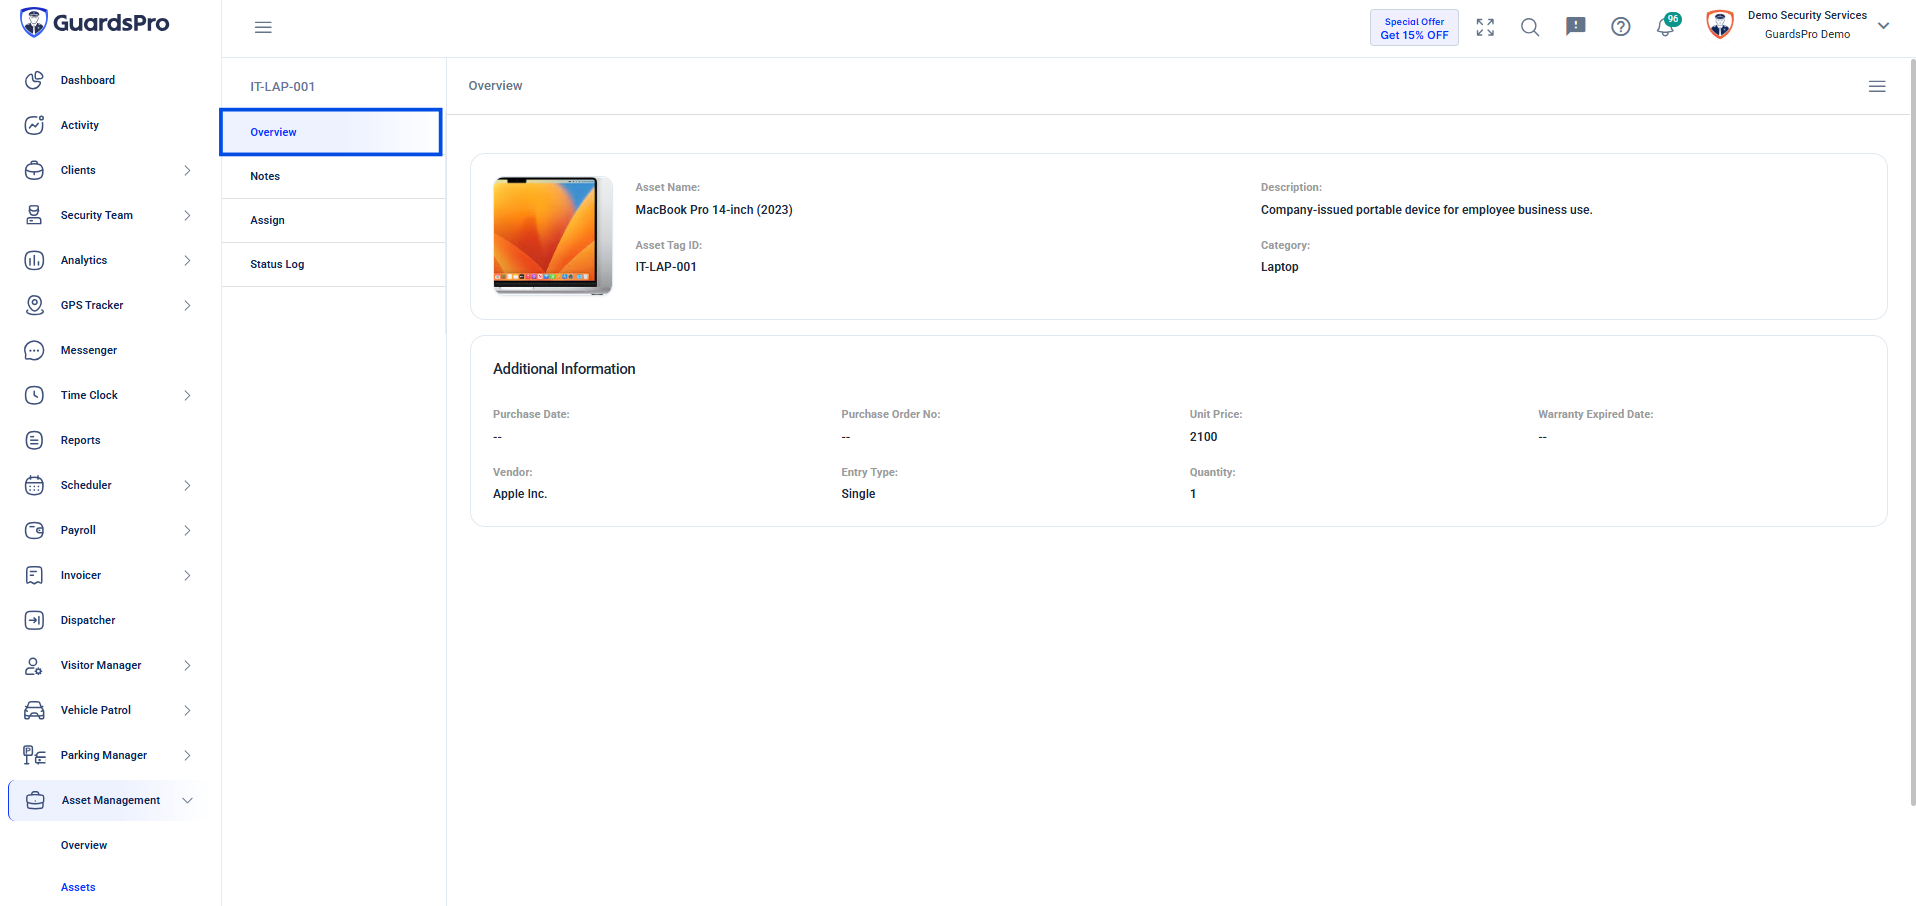Click the Analytics sidebar icon
The image size is (1916, 906).
pyautogui.click(x=34, y=260)
